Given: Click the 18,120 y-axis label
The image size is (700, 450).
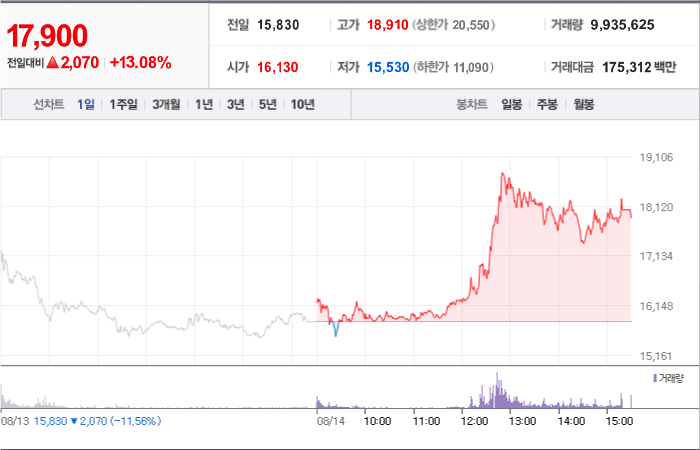Looking at the screenshot, I should pyautogui.click(x=656, y=207).
